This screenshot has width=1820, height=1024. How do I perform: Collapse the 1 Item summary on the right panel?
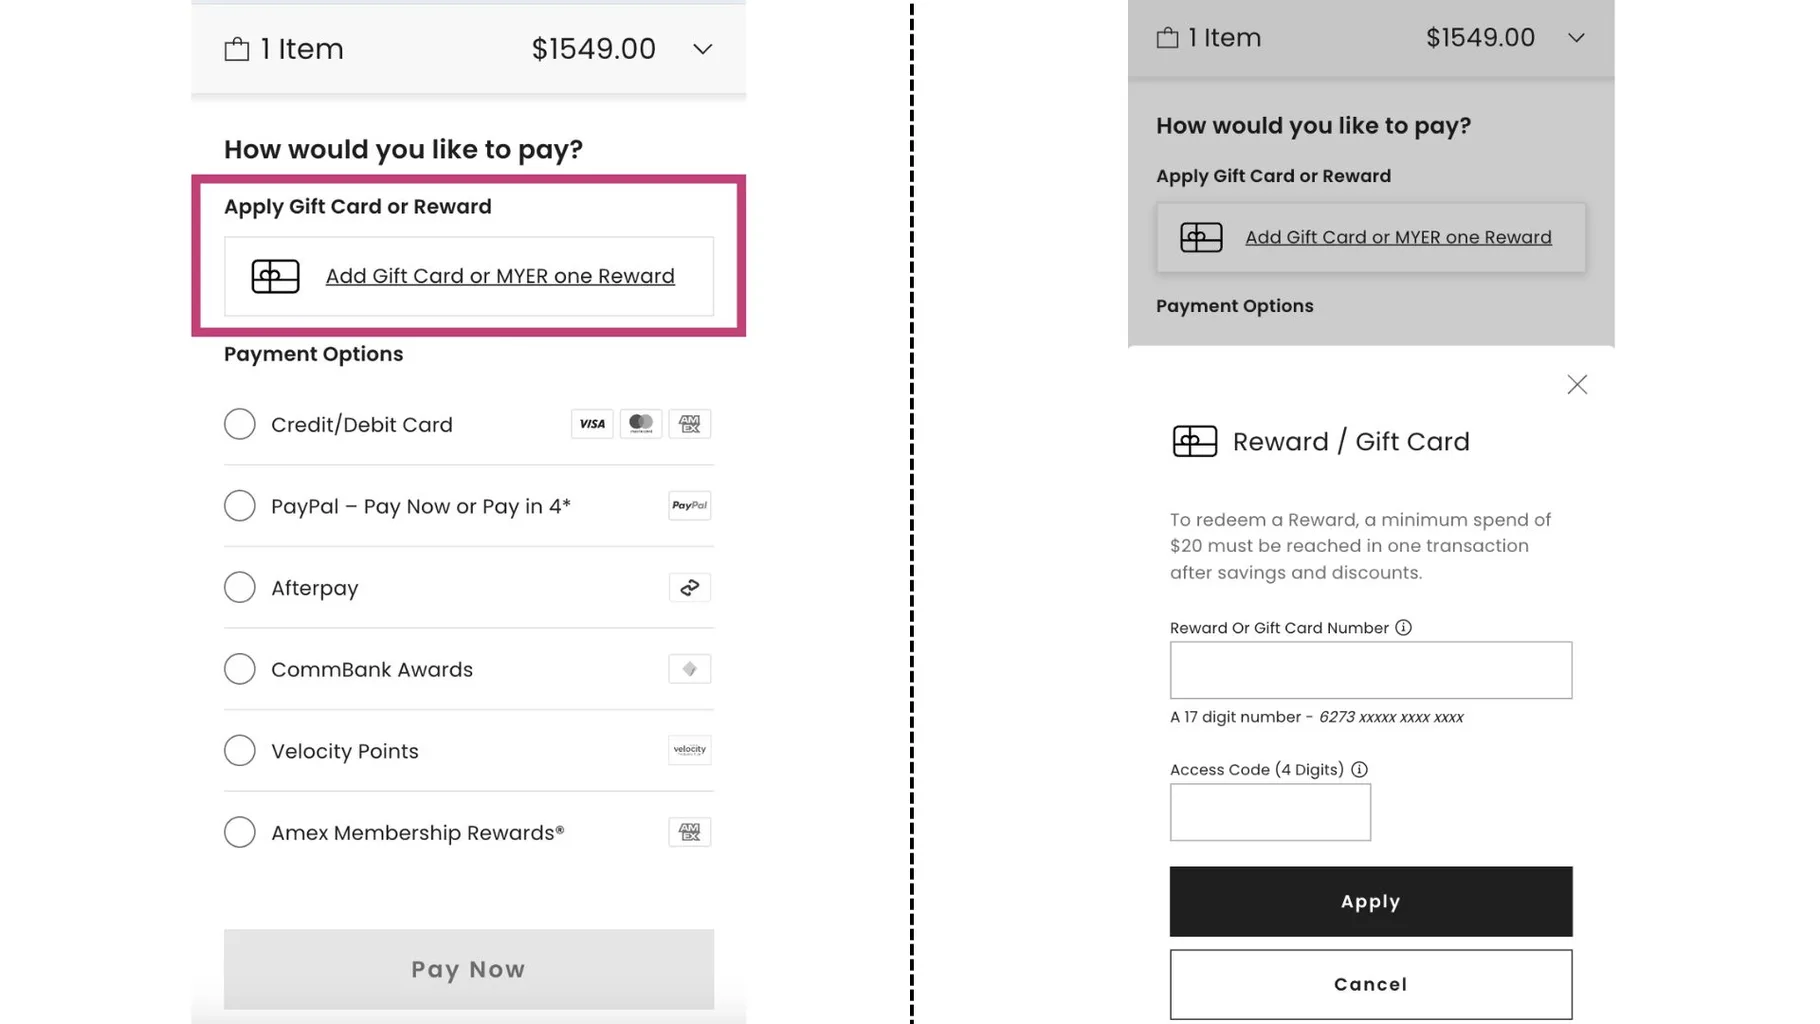pyautogui.click(x=1577, y=38)
